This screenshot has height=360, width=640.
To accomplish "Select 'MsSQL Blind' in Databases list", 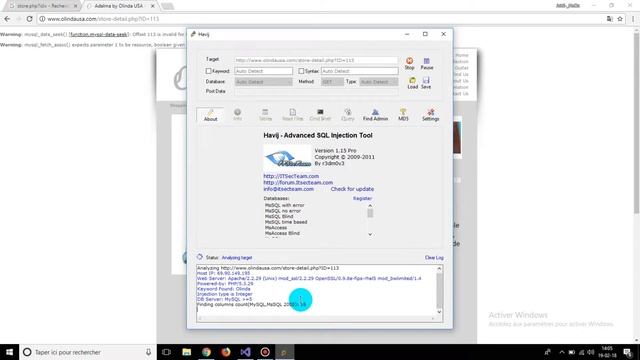I will 279,217.
